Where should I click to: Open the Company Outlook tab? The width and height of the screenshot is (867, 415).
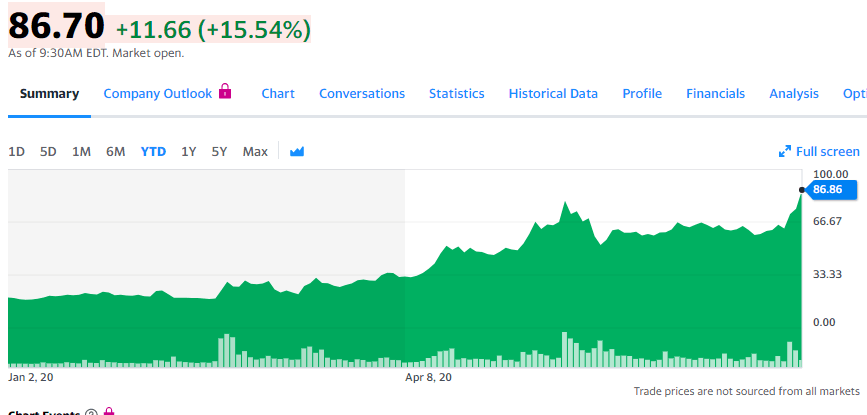click(x=157, y=94)
